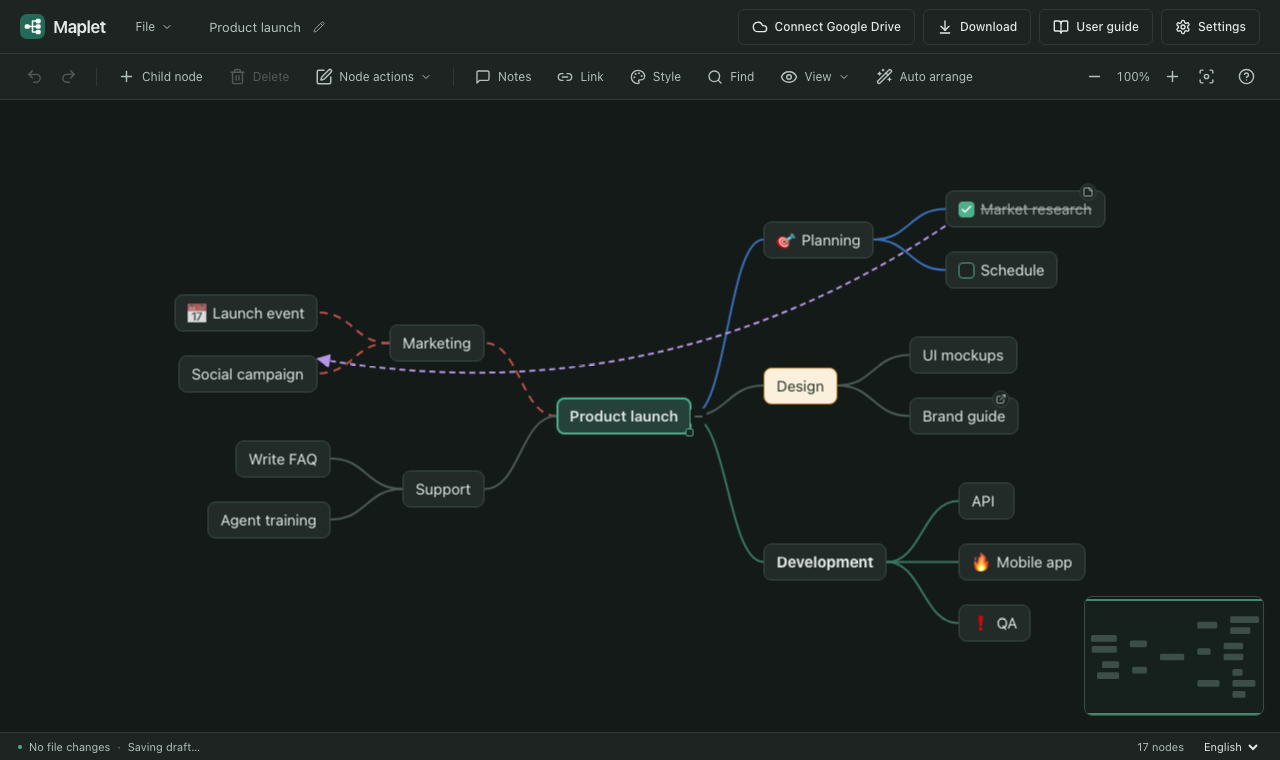Check the Schedule checkbox
The height and width of the screenshot is (760, 1280).
point(966,270)
